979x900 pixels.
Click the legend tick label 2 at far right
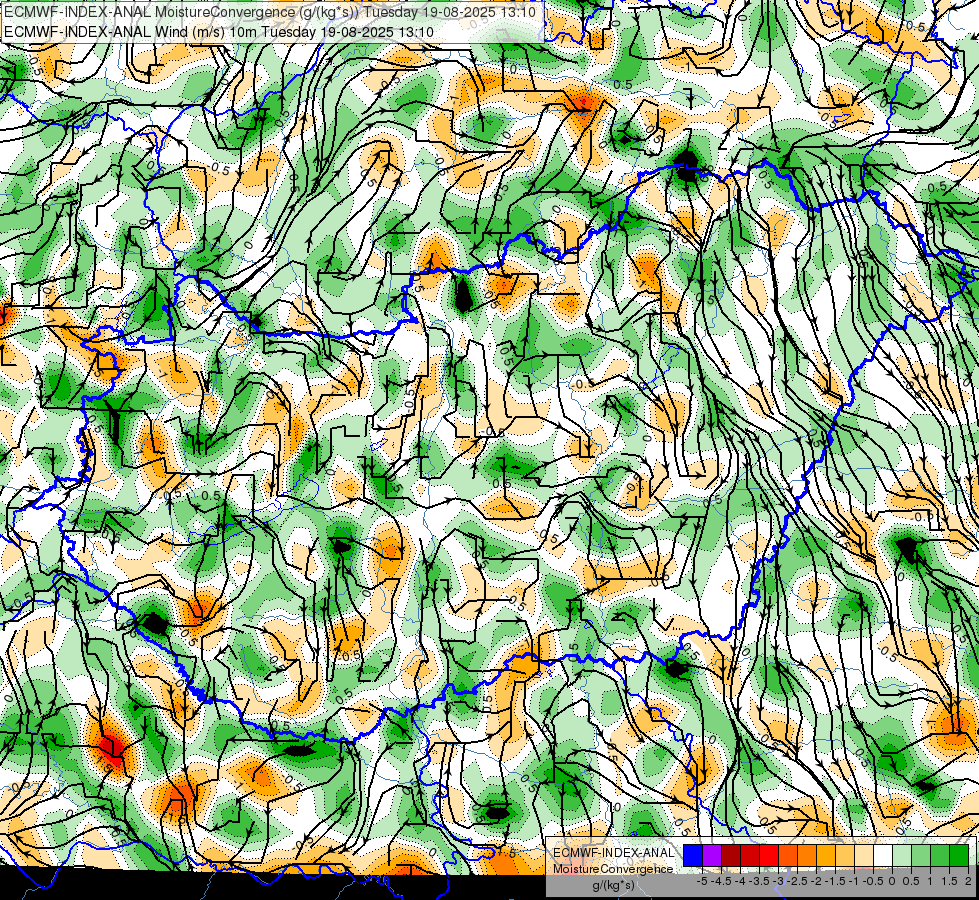[x=968, y=881]
